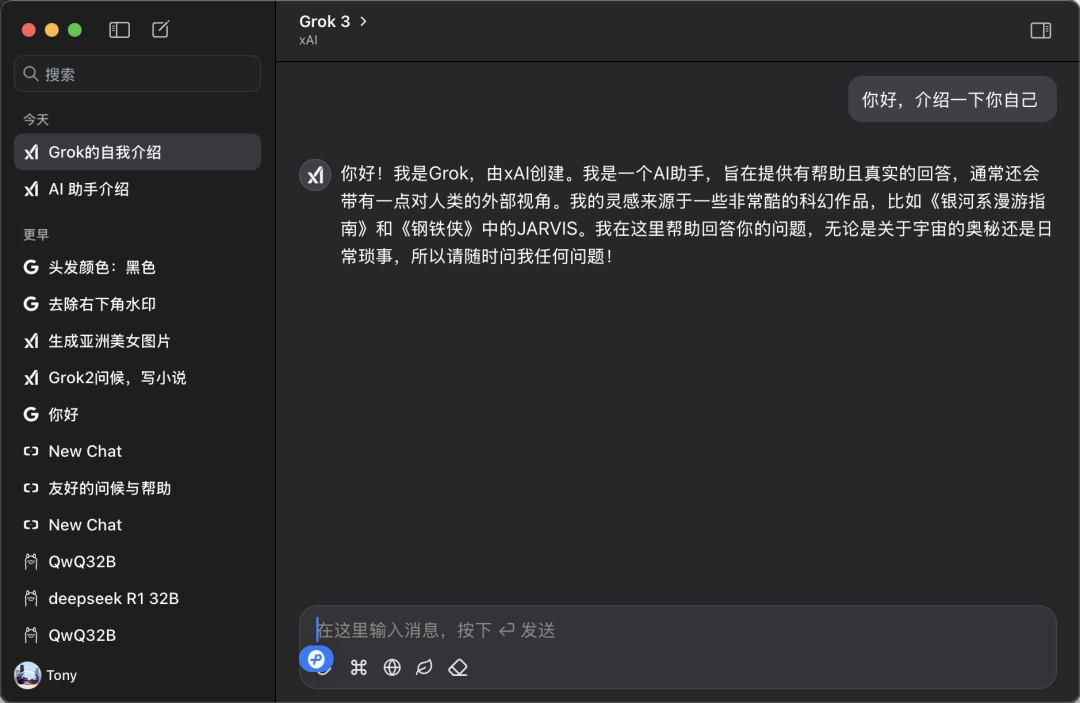Toggle web search globe icon
This screenshot has height=703, width=1080.
(392, 667)
